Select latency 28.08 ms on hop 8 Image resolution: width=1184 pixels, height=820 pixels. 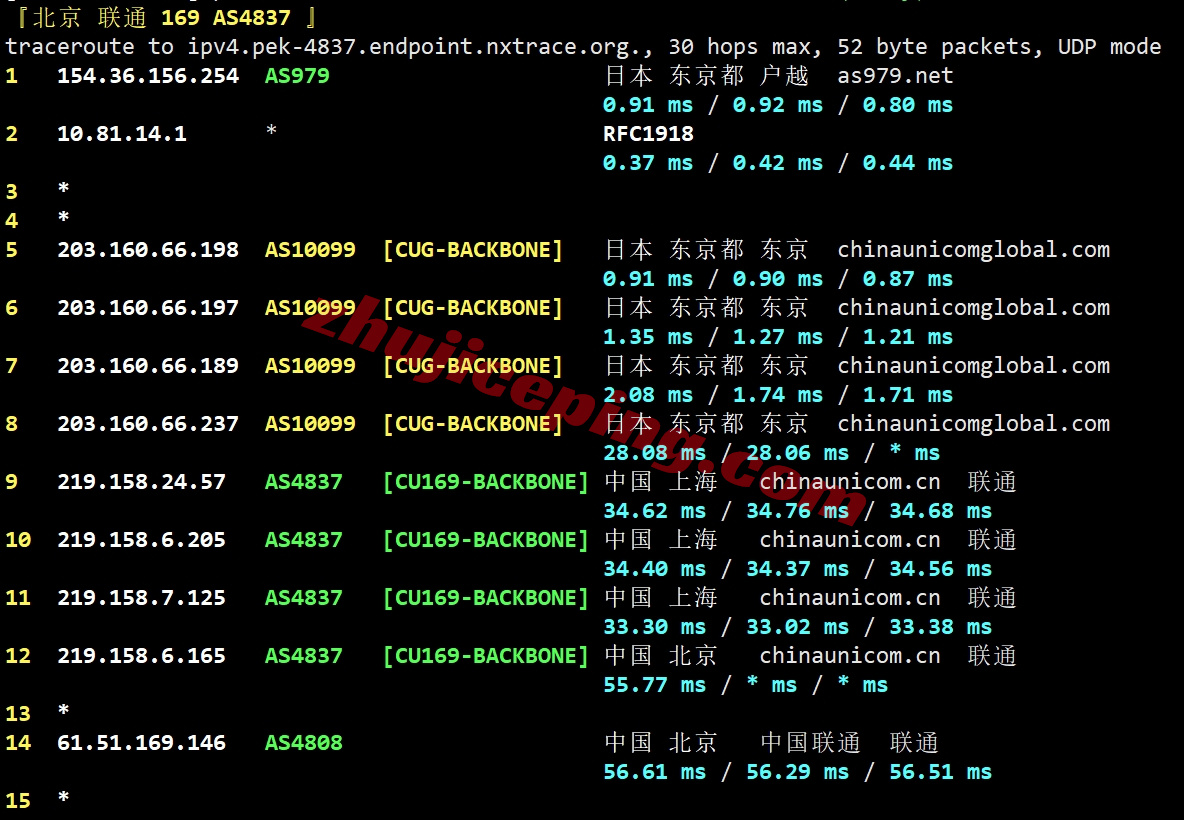655,453
